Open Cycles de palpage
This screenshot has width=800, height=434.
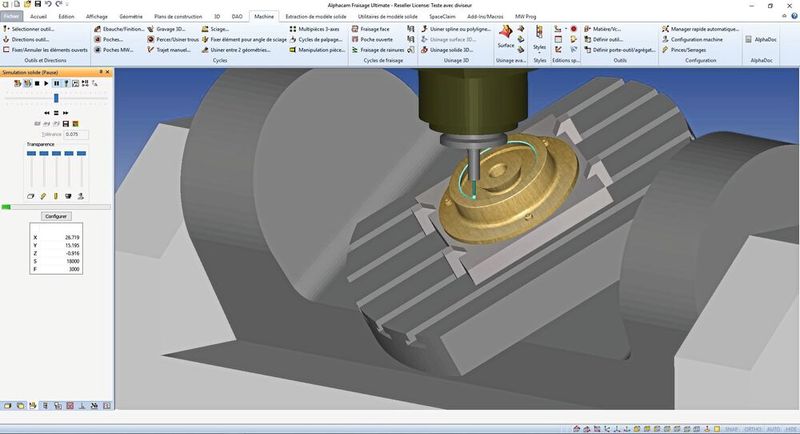316,39
